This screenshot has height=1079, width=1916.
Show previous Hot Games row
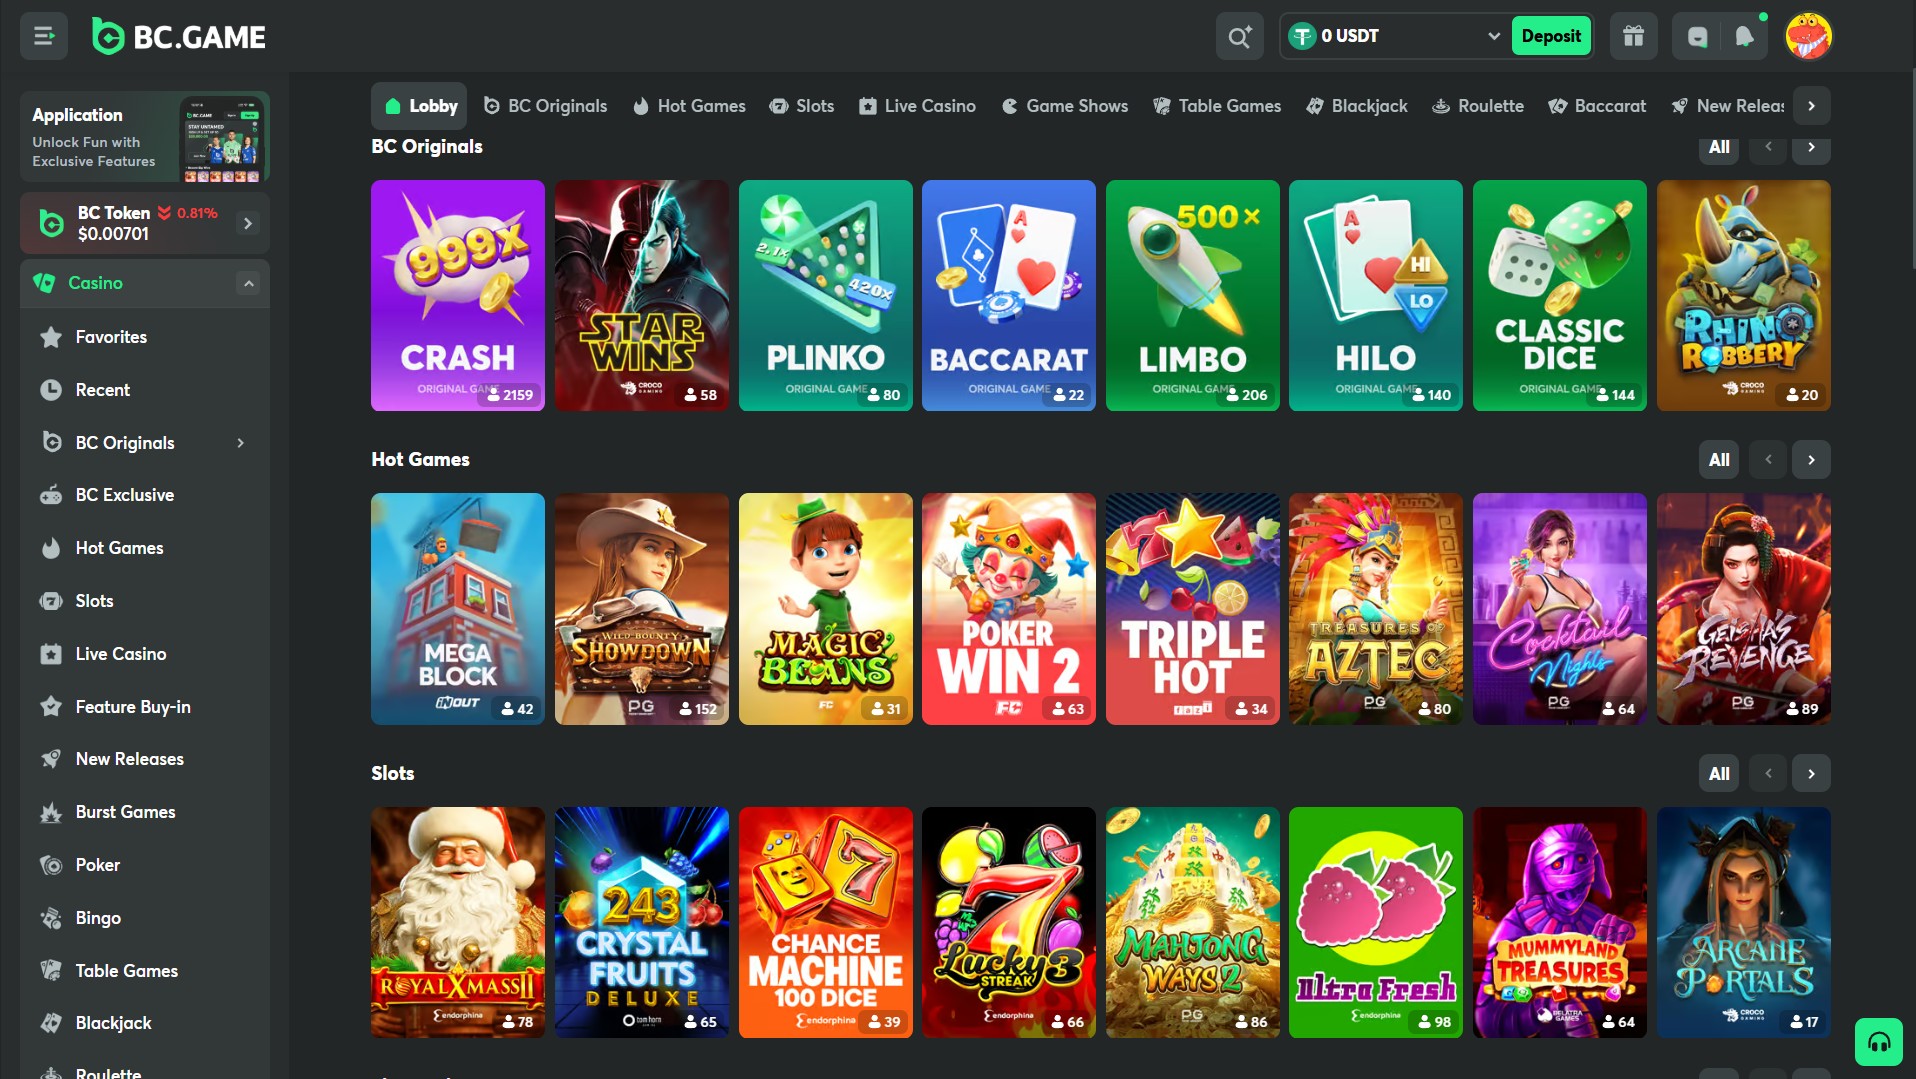1768,460
